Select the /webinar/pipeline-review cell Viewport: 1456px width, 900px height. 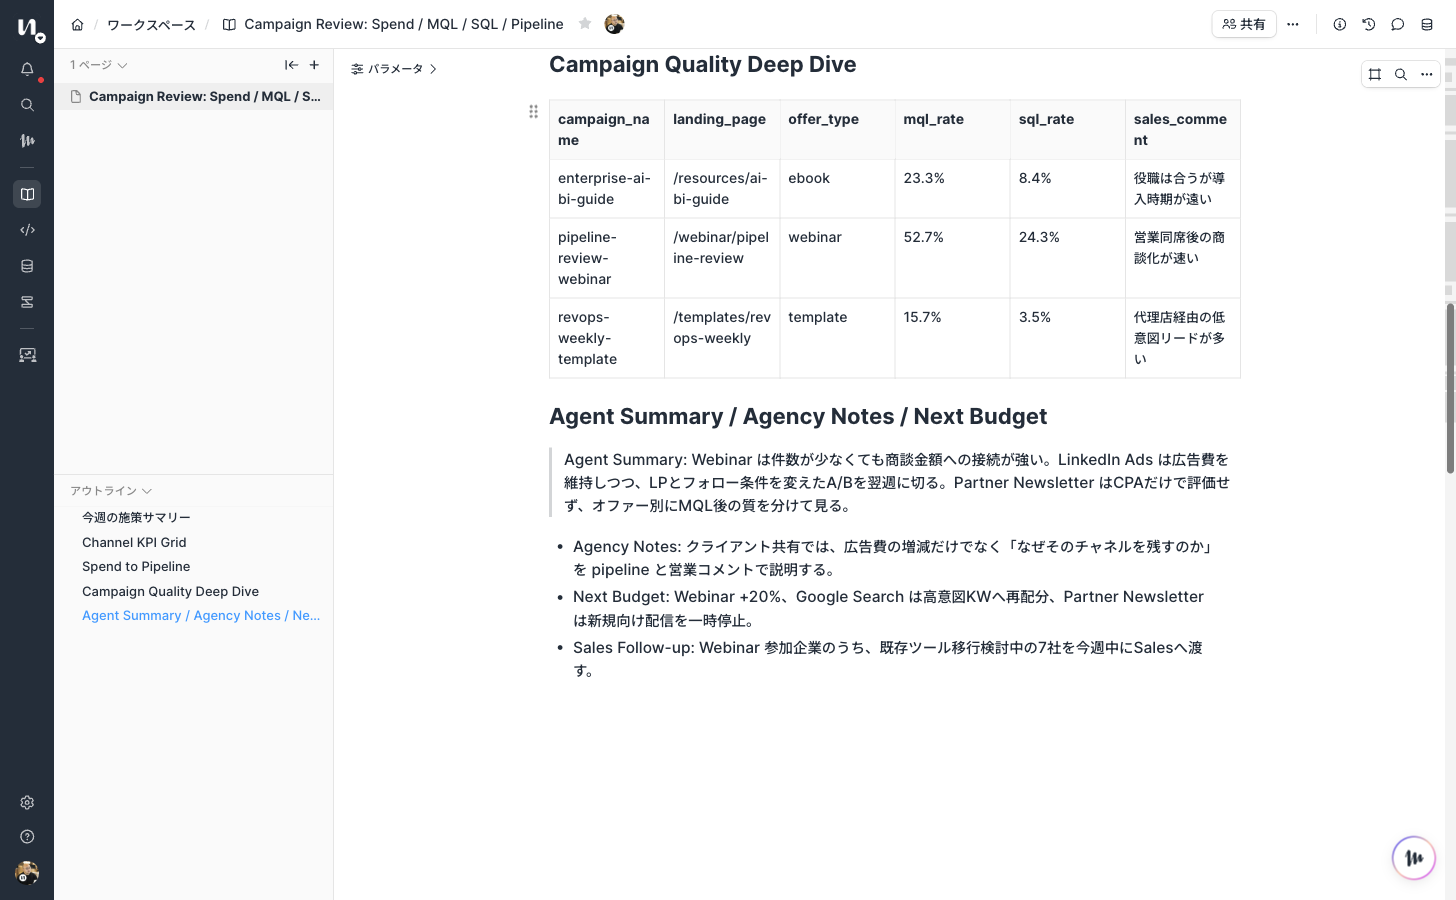point(722,258)
